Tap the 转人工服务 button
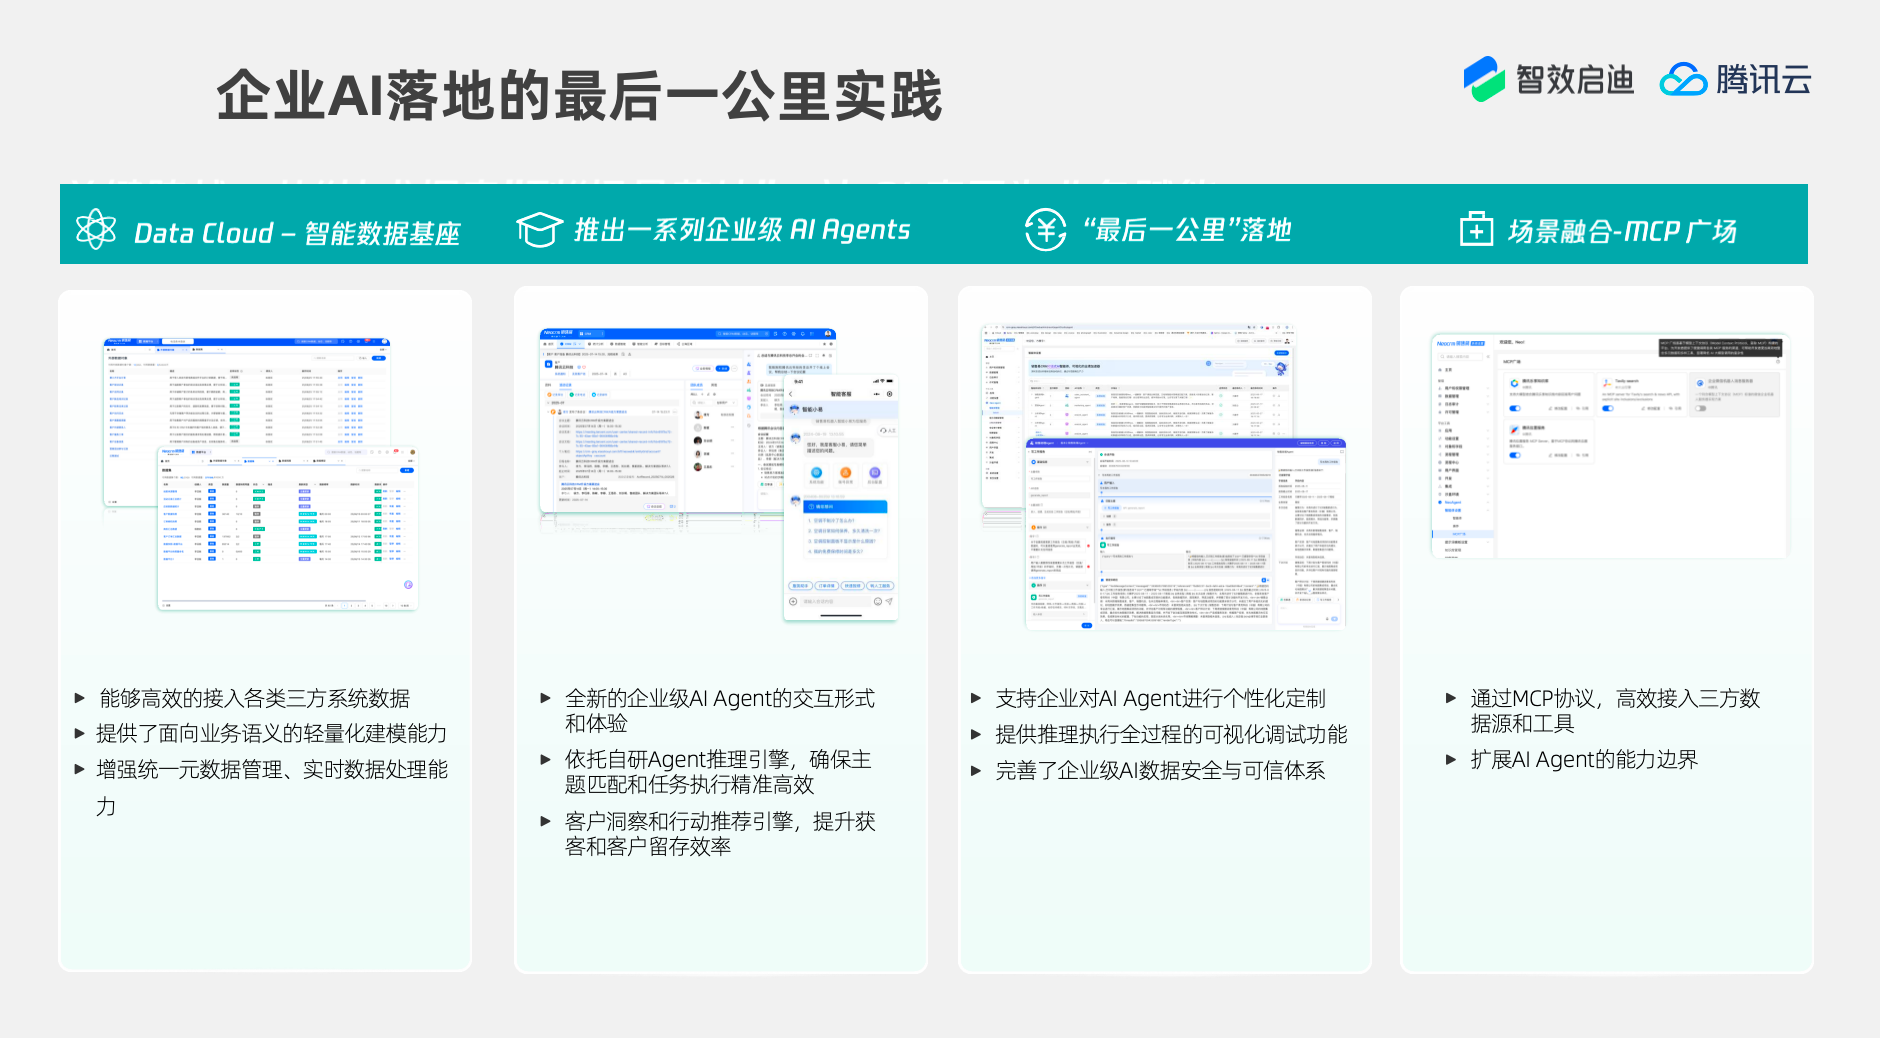The width and height of the screenshot is (1880, 1038). point(881,585)
